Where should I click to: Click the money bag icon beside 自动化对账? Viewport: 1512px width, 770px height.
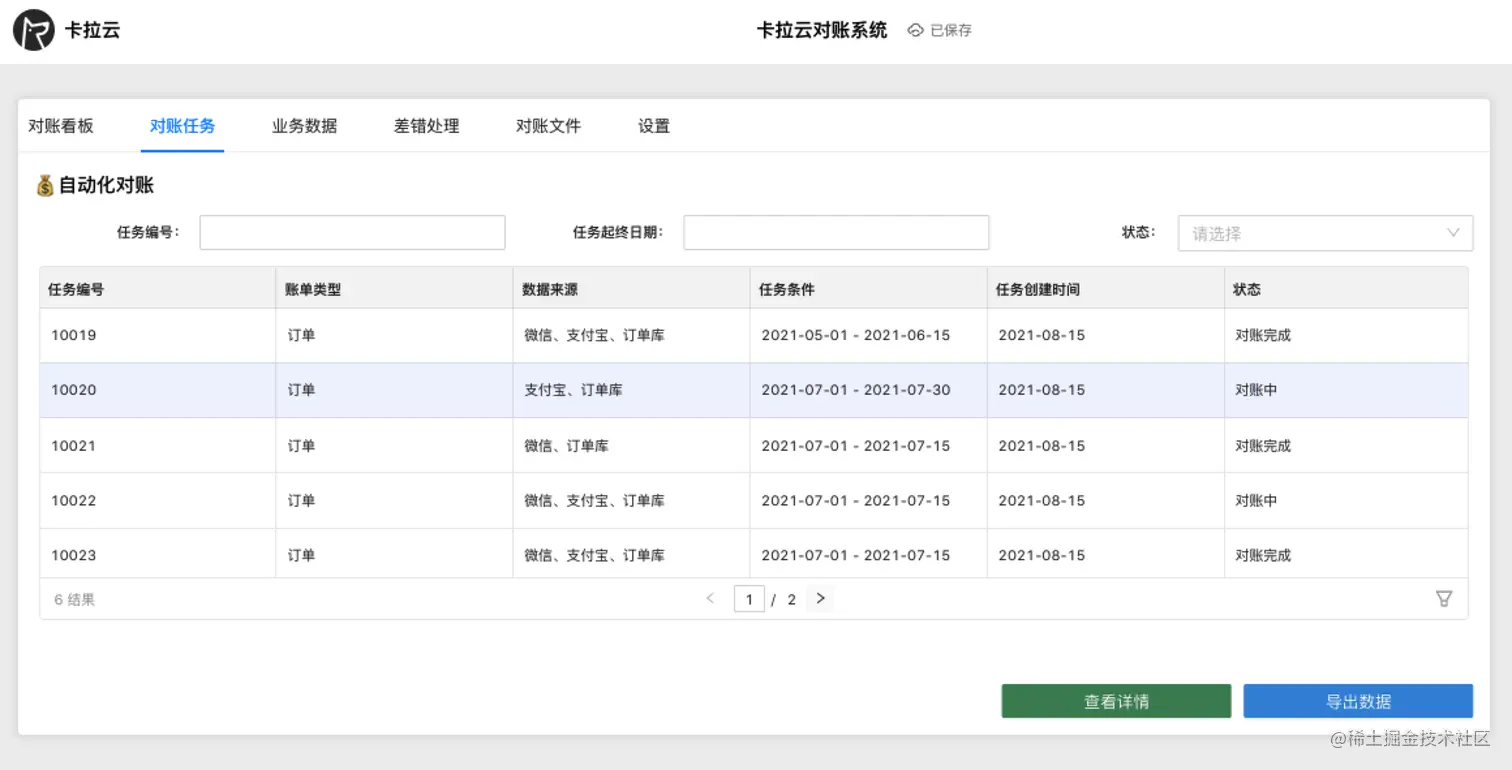pos(43,185)
